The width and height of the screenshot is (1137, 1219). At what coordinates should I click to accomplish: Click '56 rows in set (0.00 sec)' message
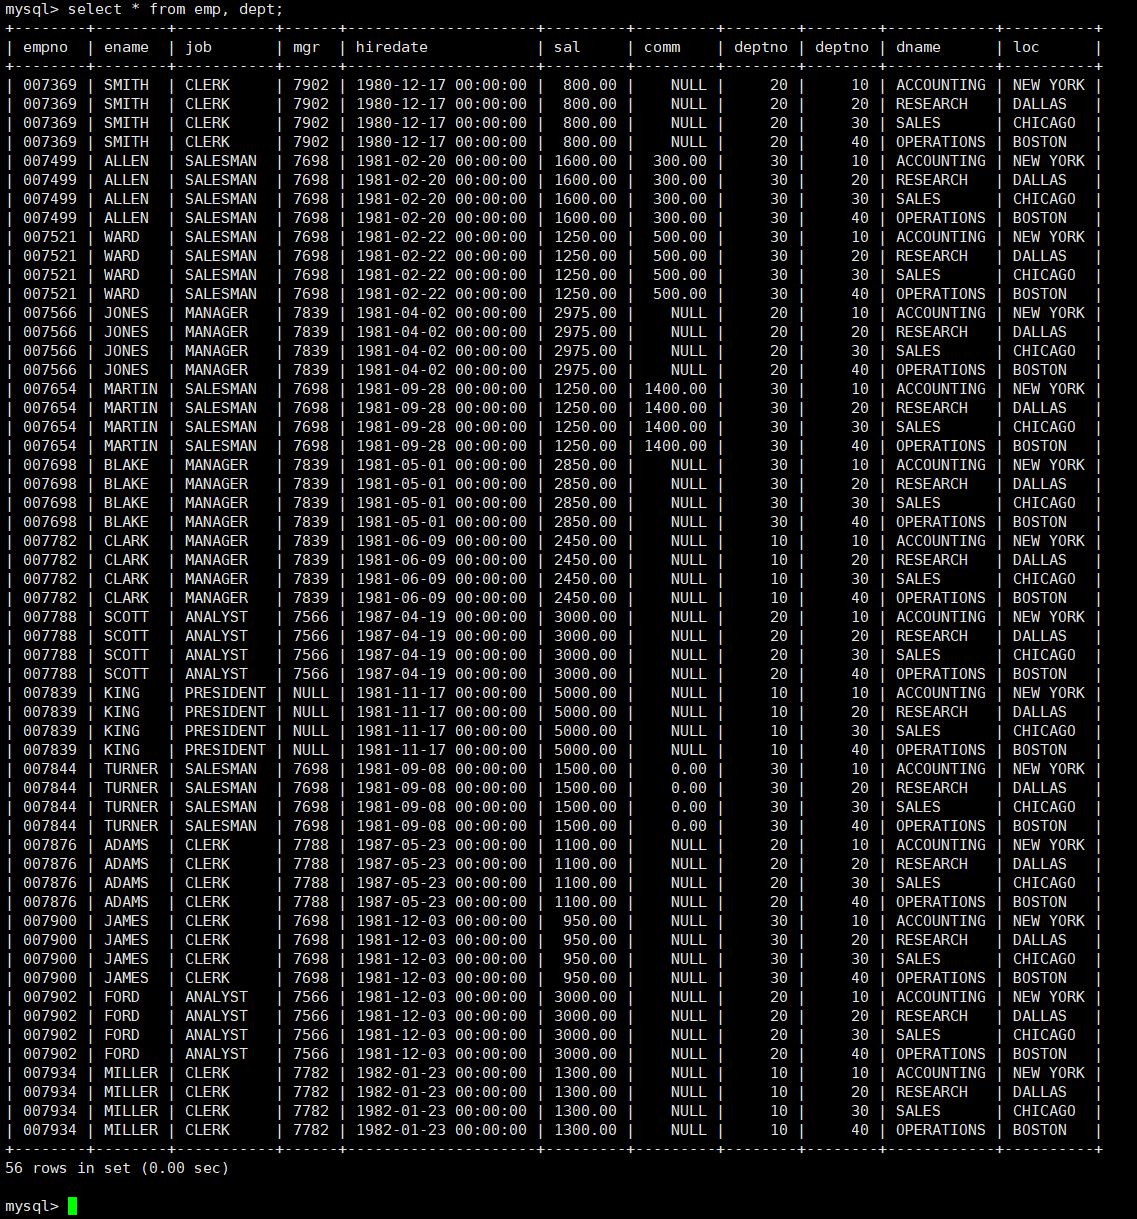tap(117, 1168)
